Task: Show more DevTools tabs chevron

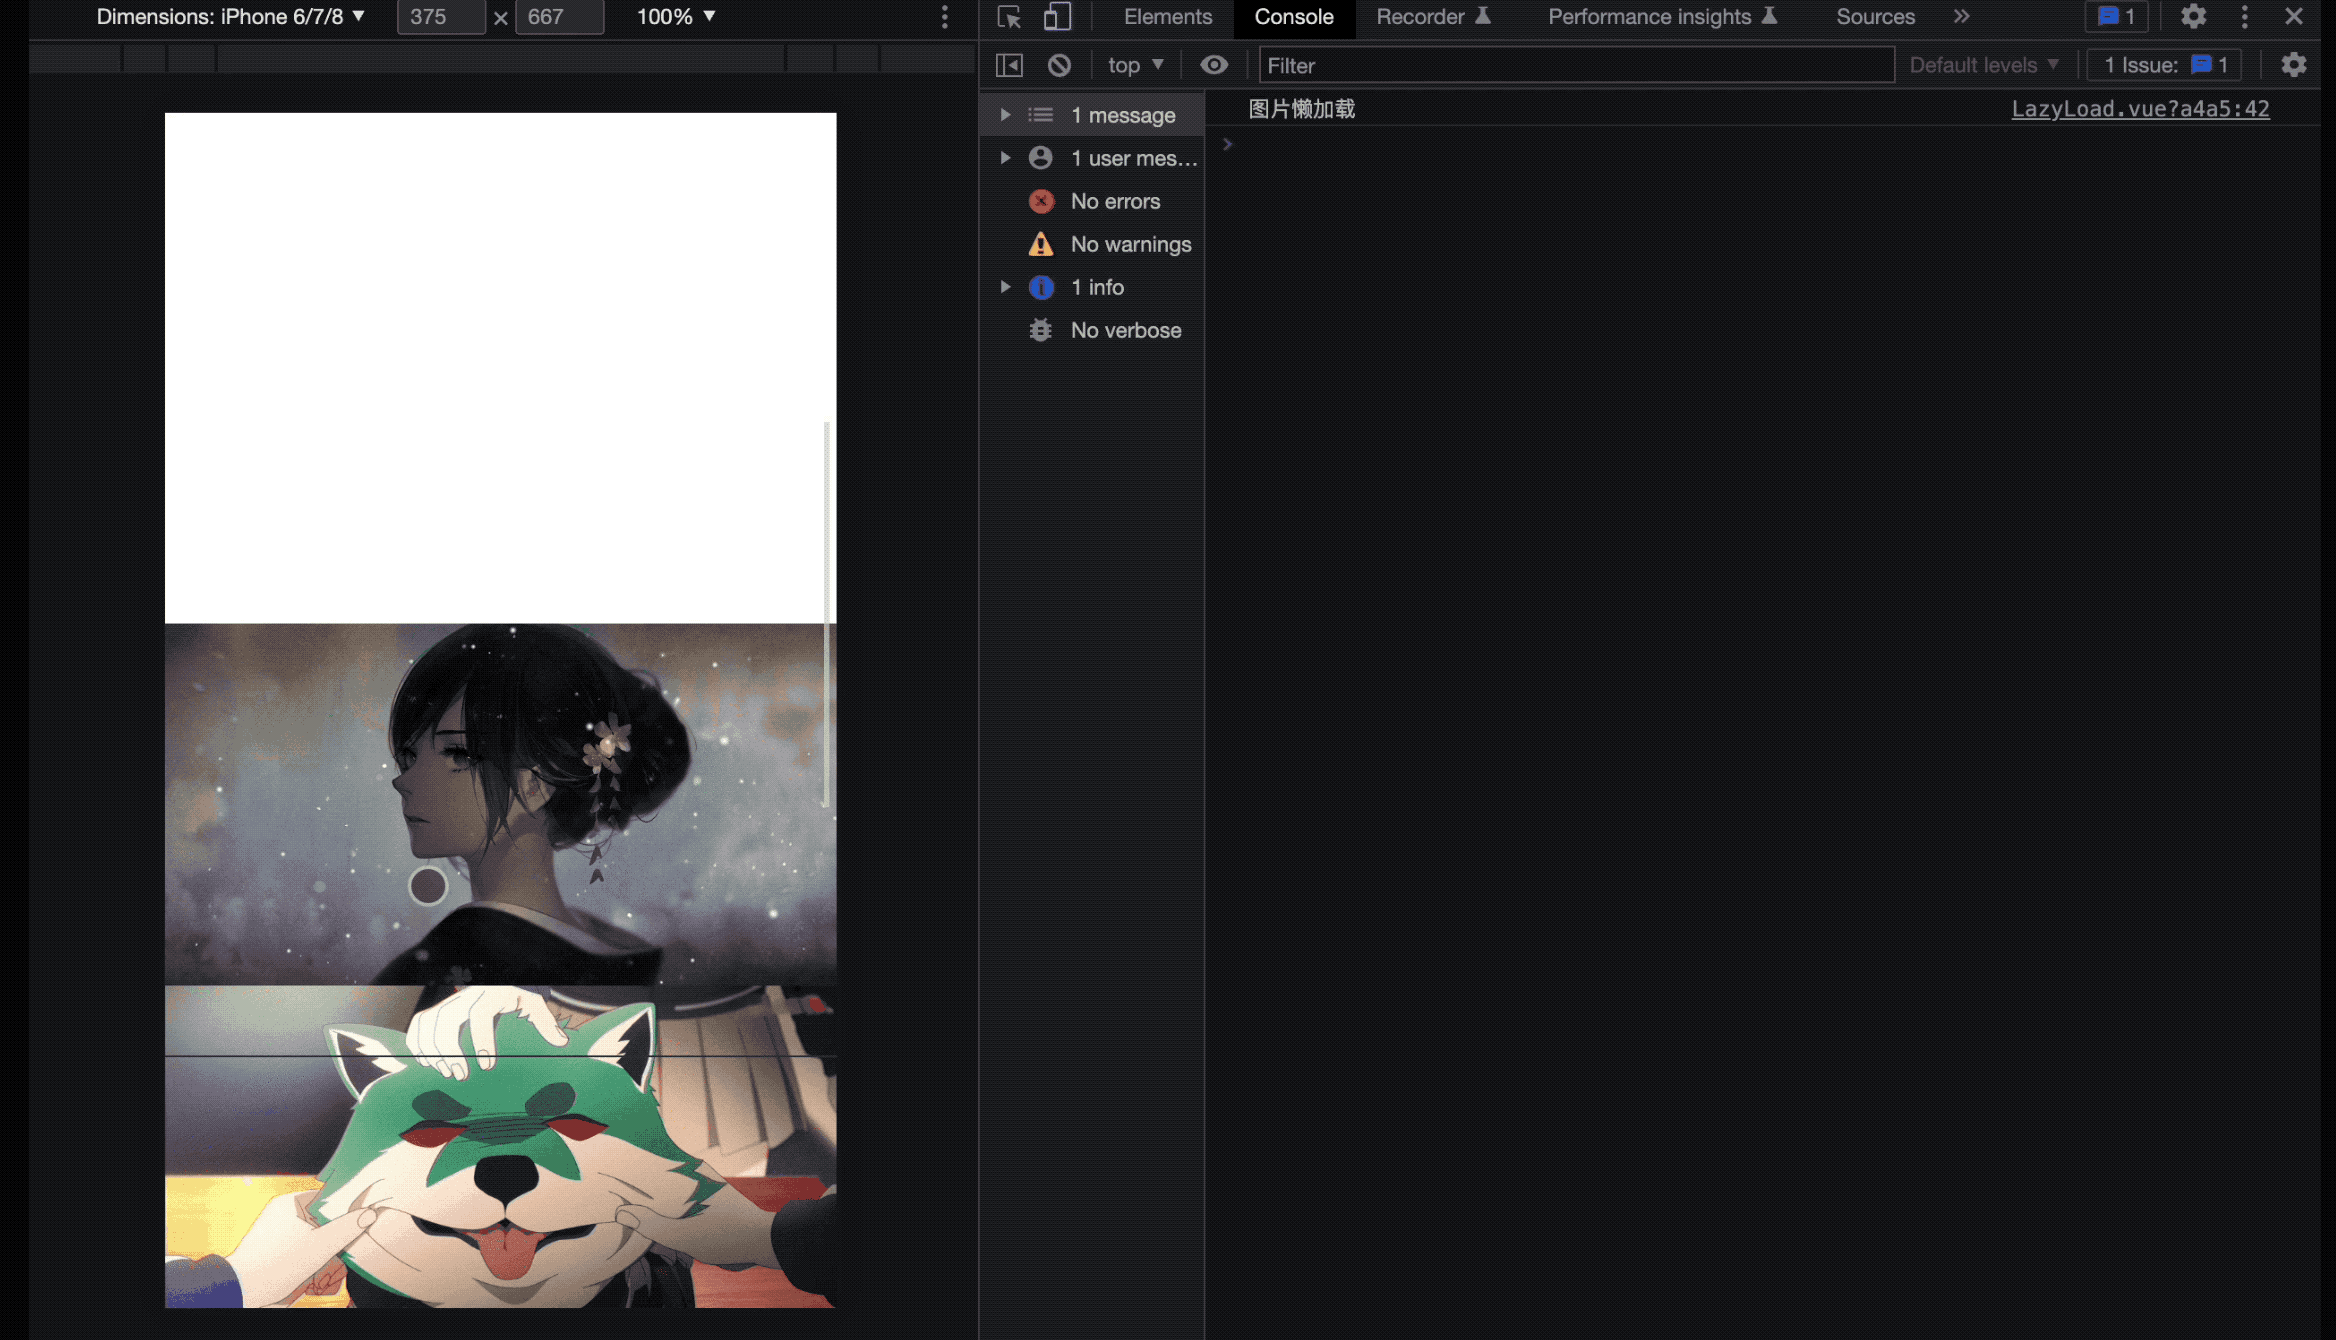Action: tap(1961, 17)
